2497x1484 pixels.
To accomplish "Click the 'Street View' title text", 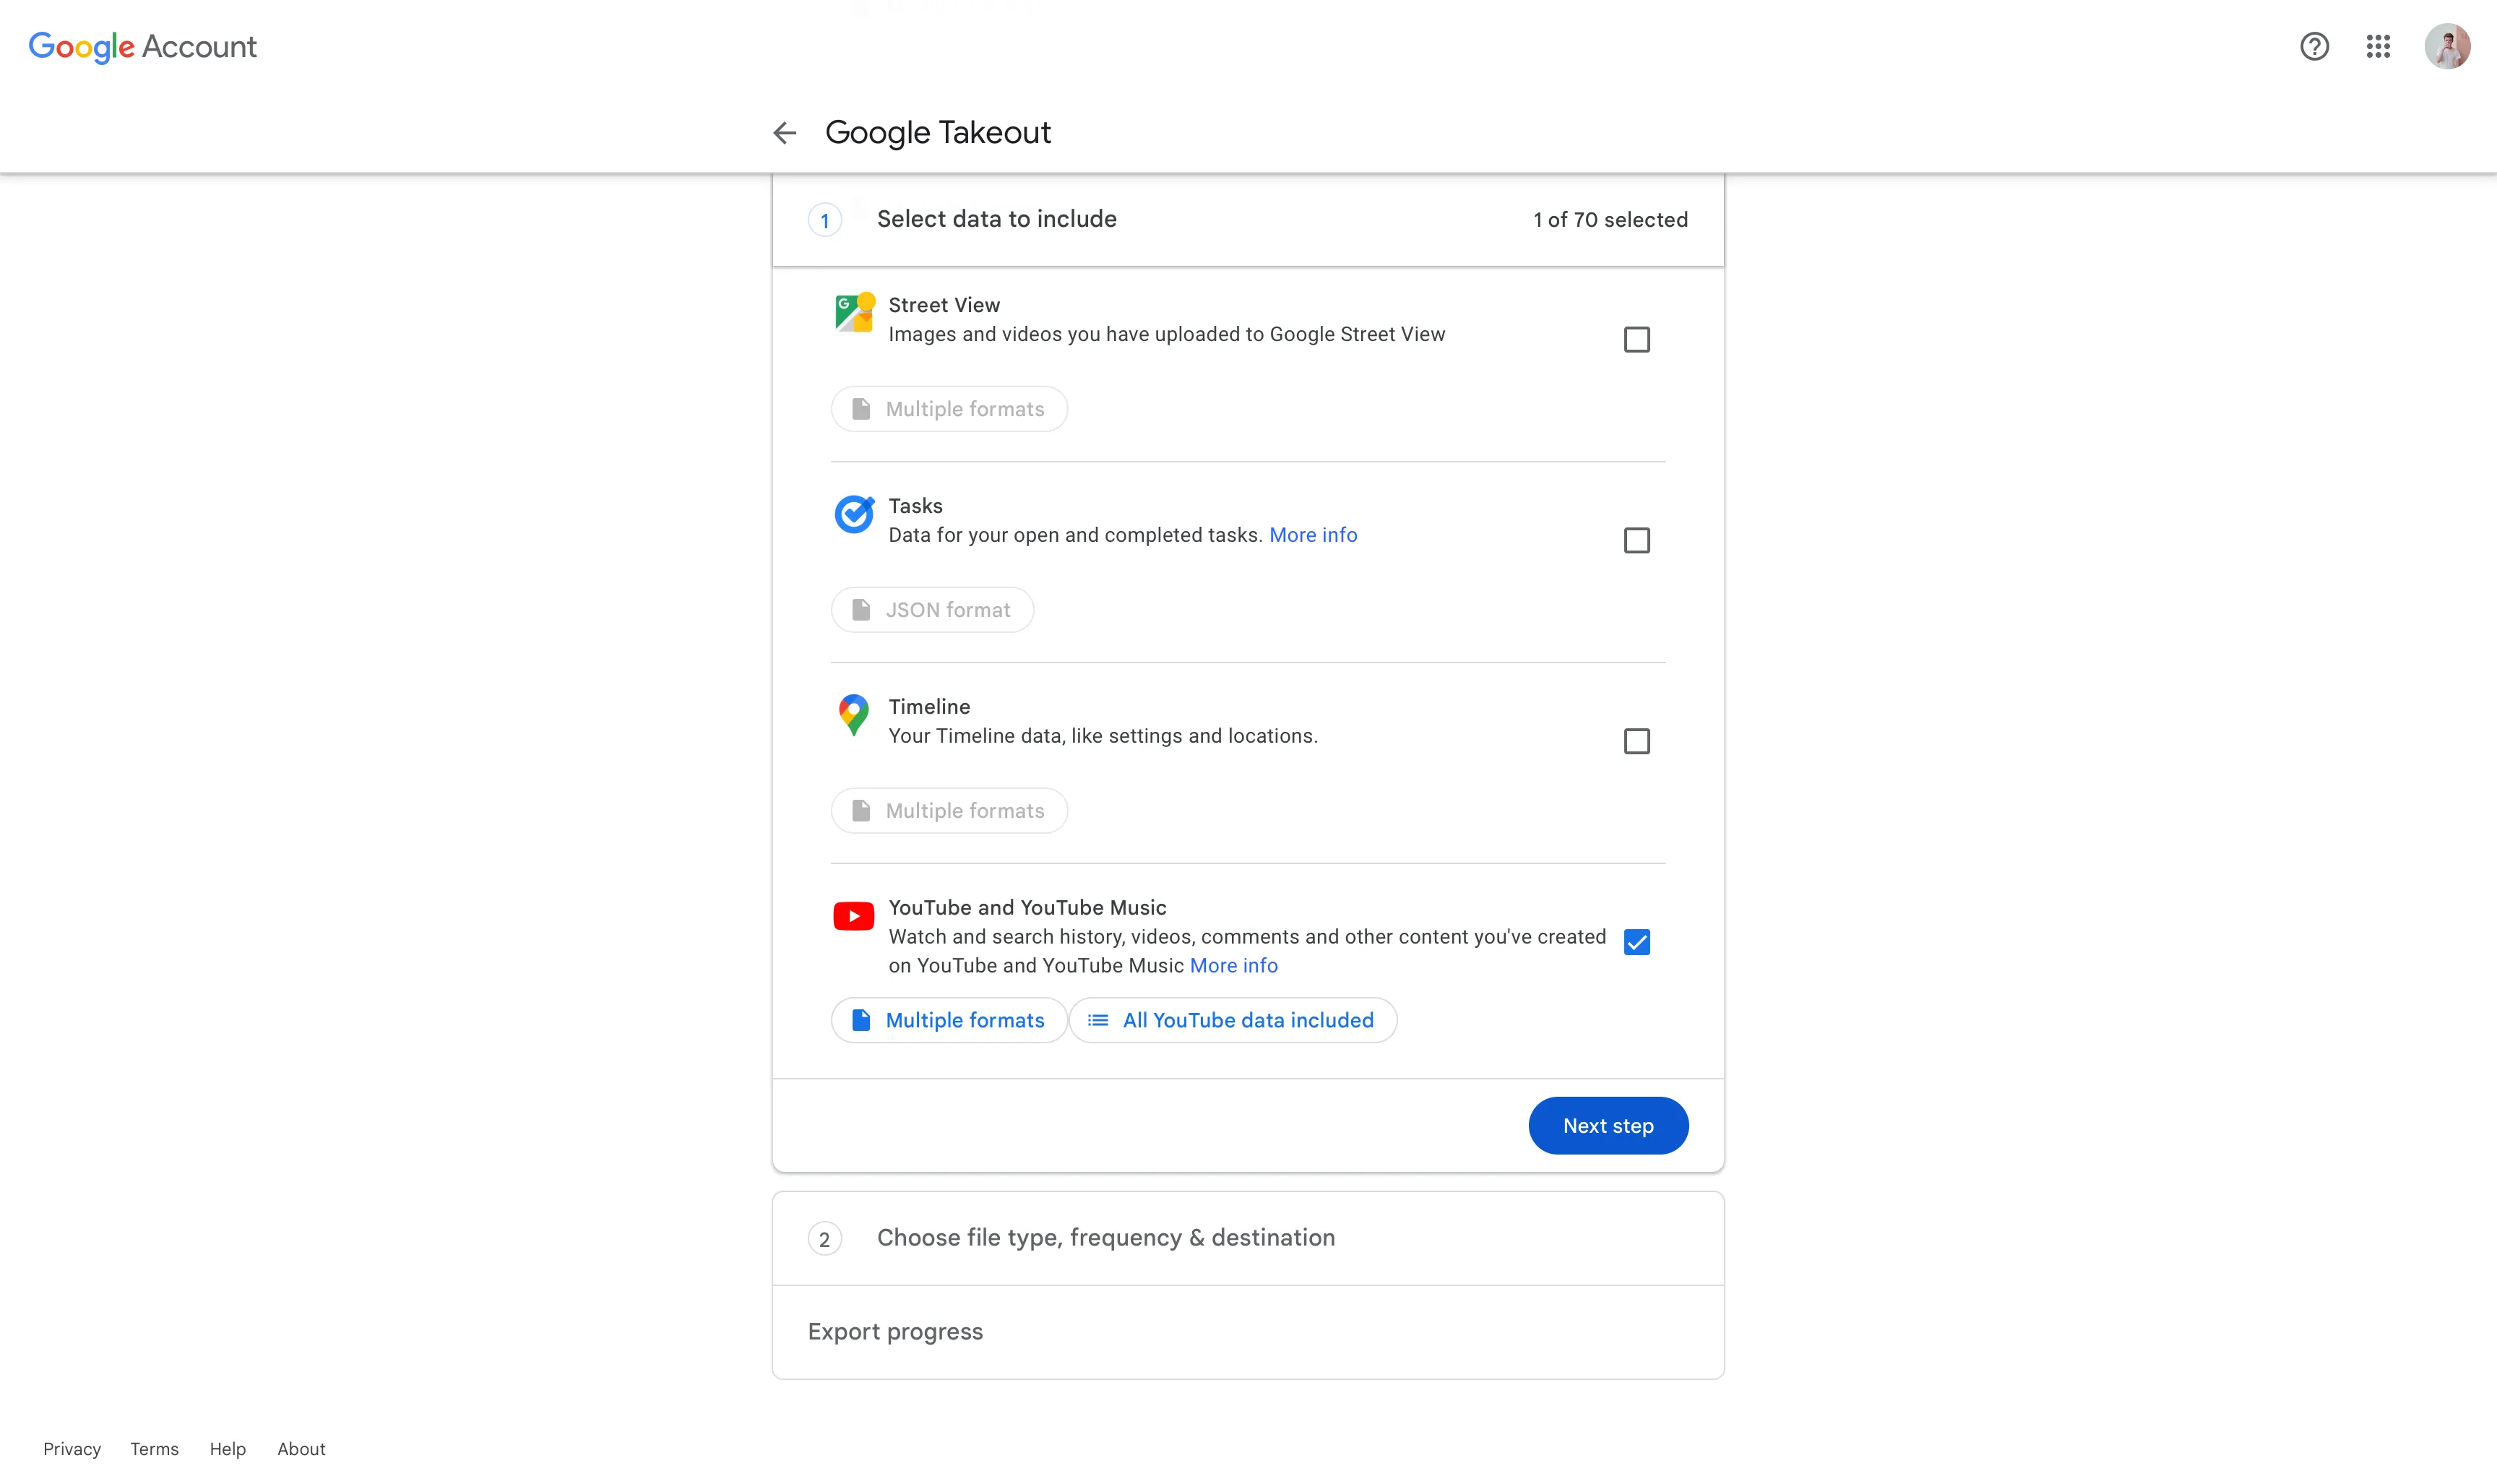I will pyautogui.click(x=944, y=305).
